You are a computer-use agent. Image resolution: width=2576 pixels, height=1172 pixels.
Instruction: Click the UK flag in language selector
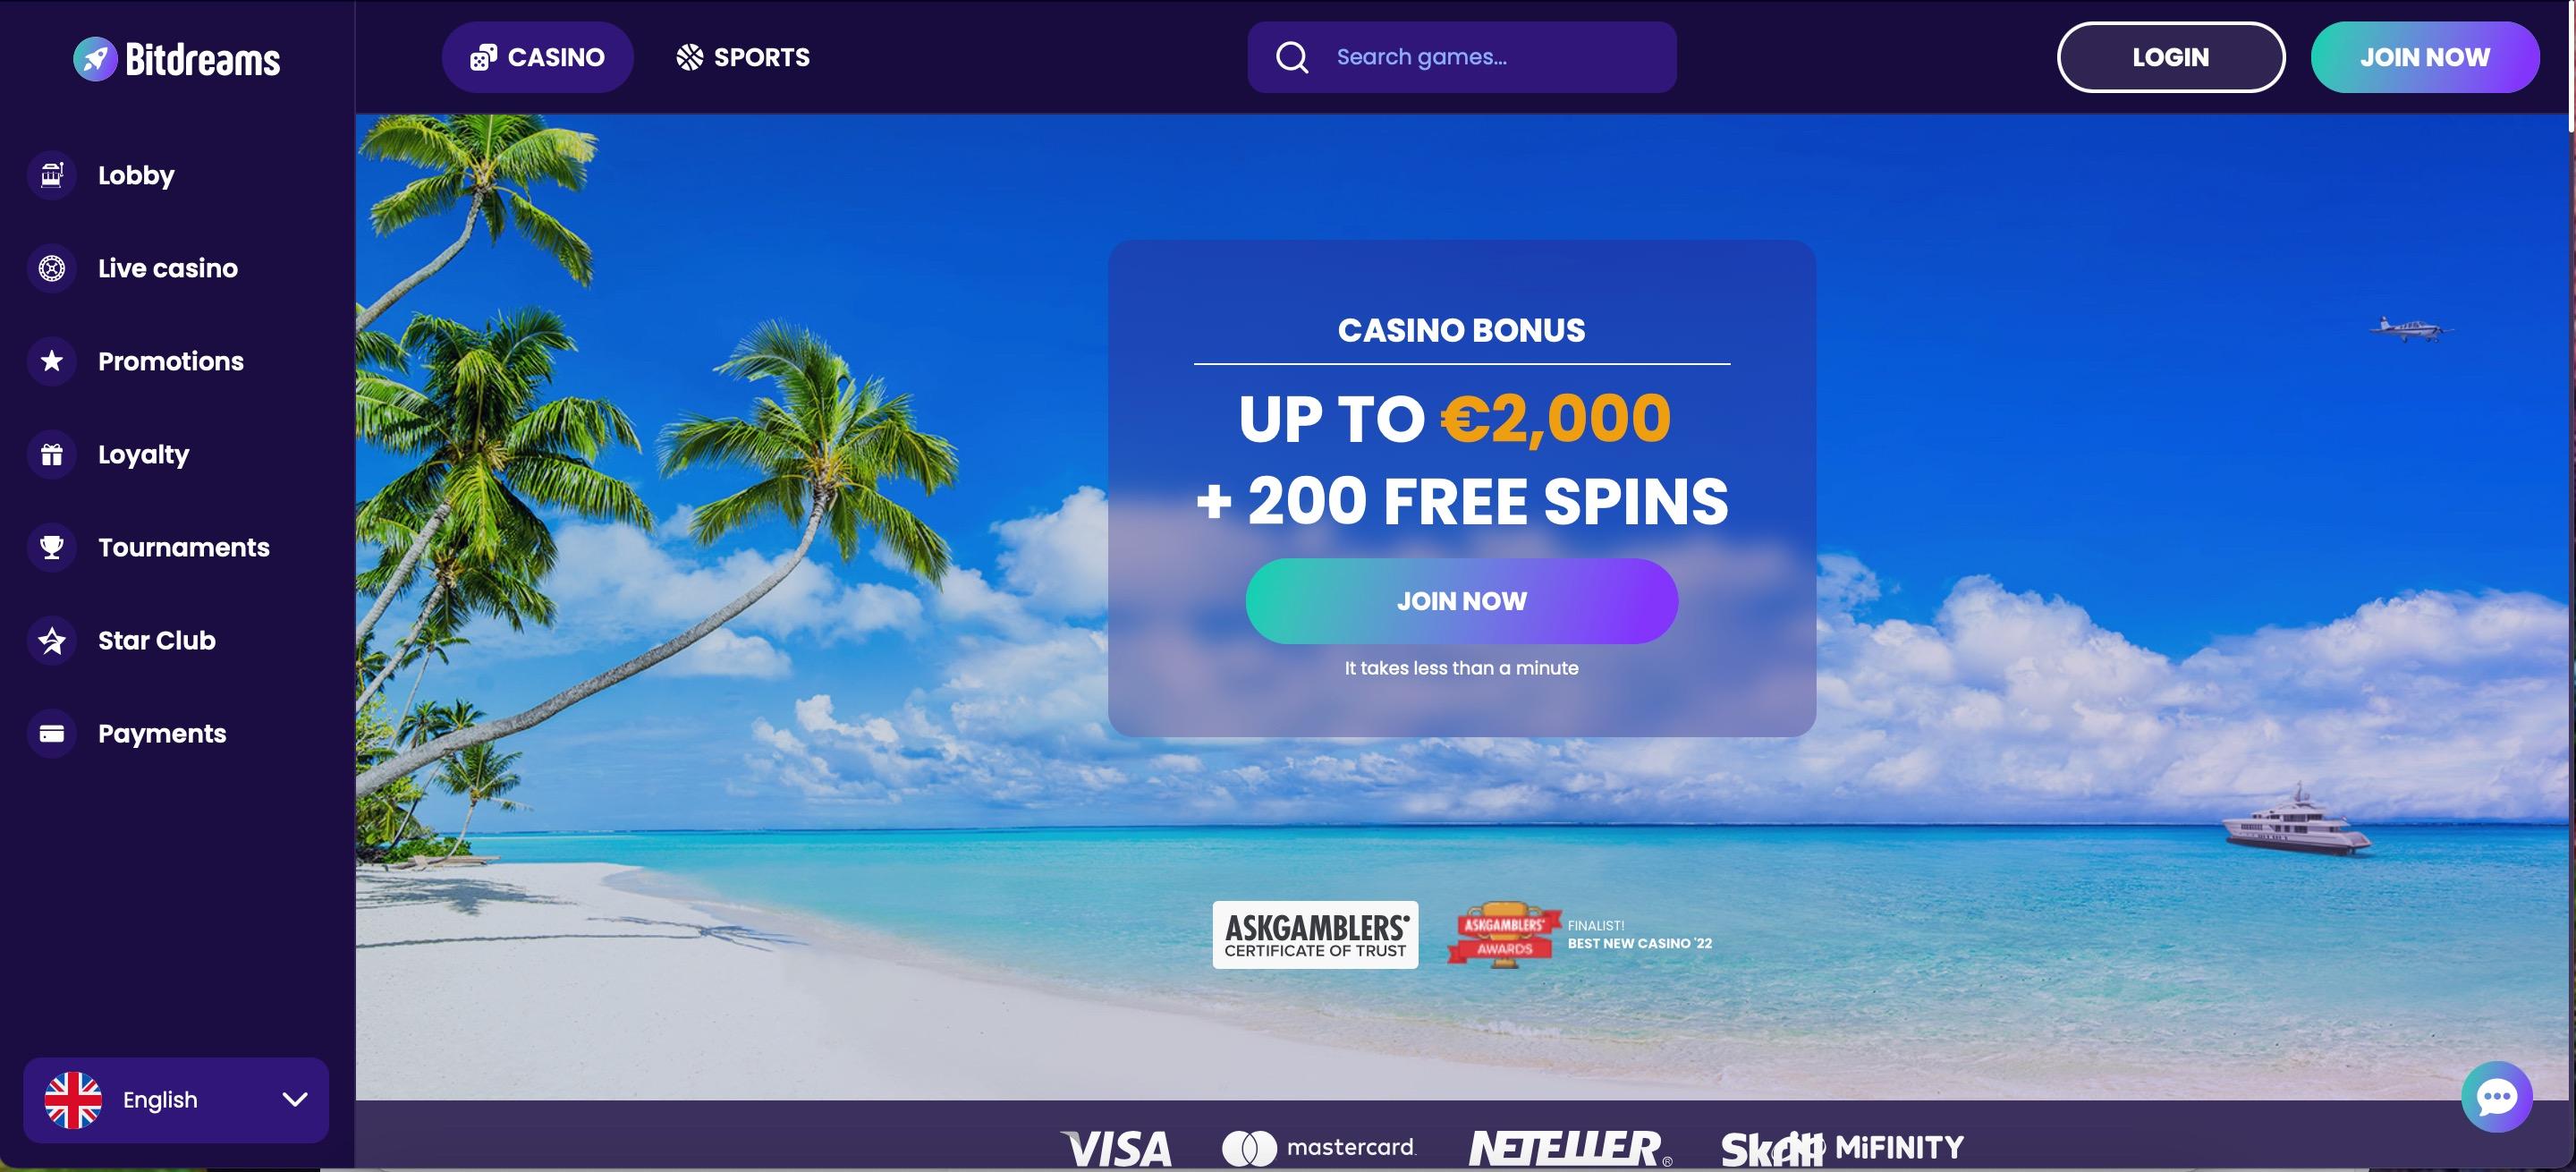[x=73, y=1100]
